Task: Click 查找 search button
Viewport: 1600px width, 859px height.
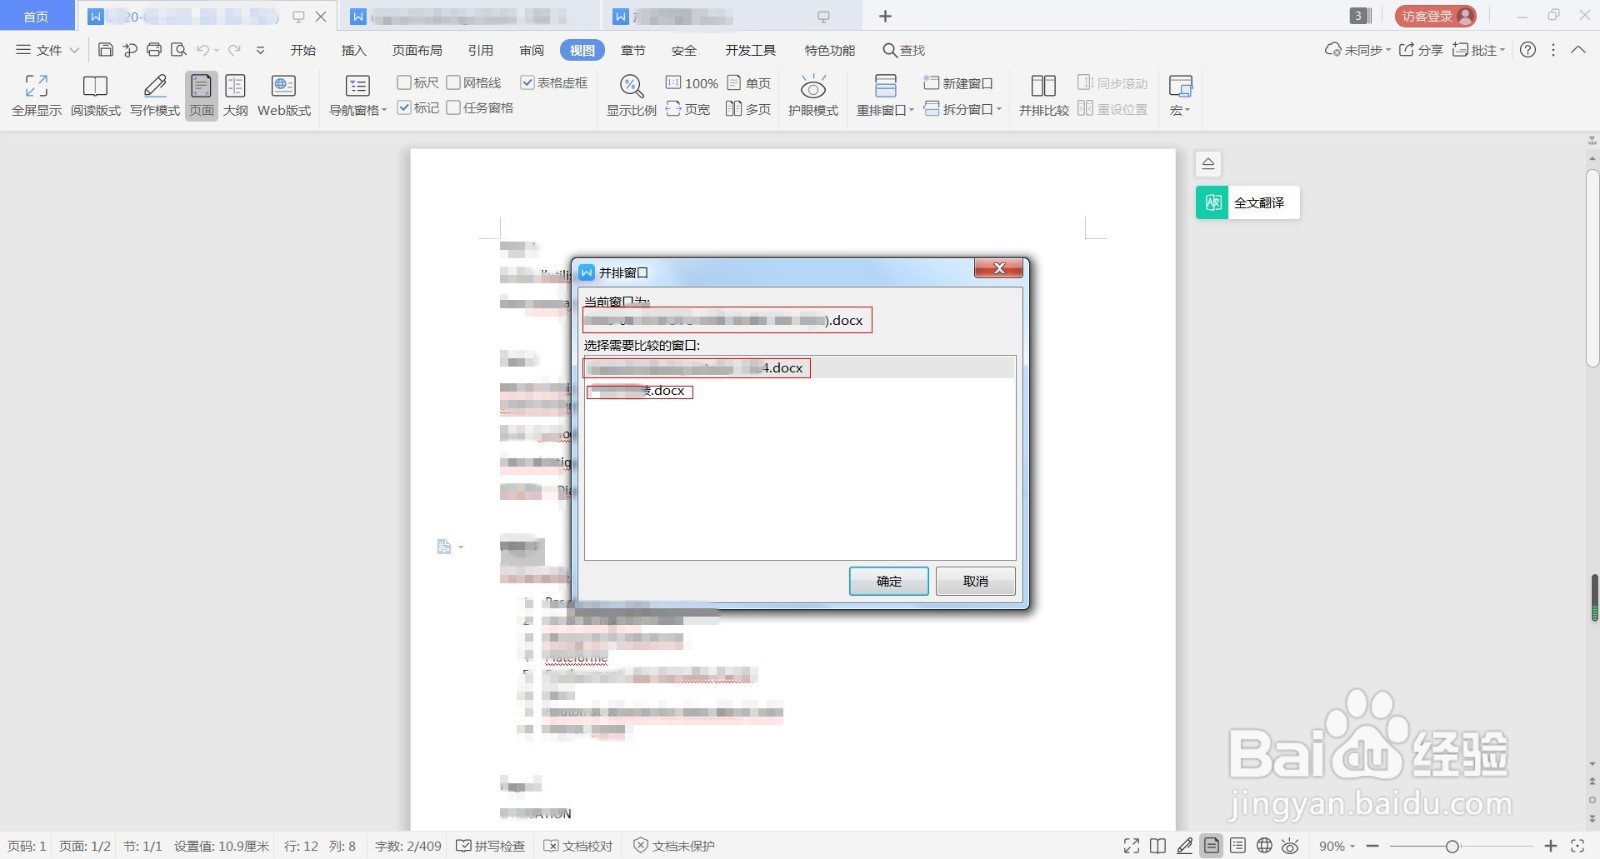Action: click(904, 50)
